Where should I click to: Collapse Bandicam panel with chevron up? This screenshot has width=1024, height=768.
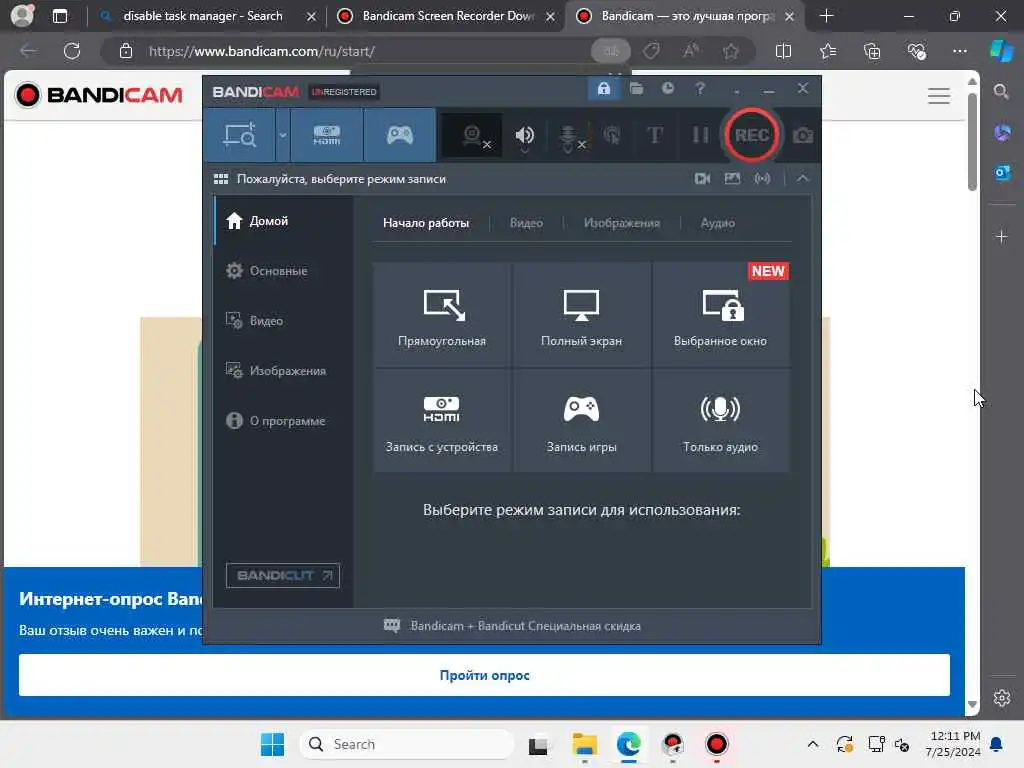tap(803, 178)
